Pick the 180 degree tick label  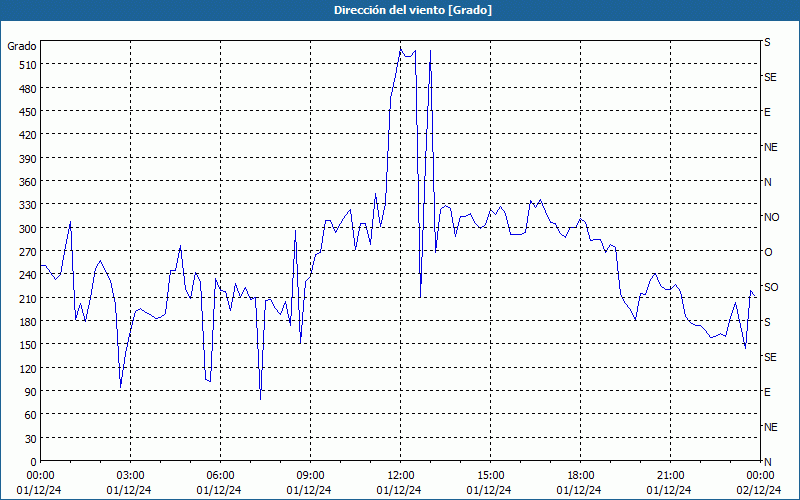pyautogui.click(x=27, y=322)
